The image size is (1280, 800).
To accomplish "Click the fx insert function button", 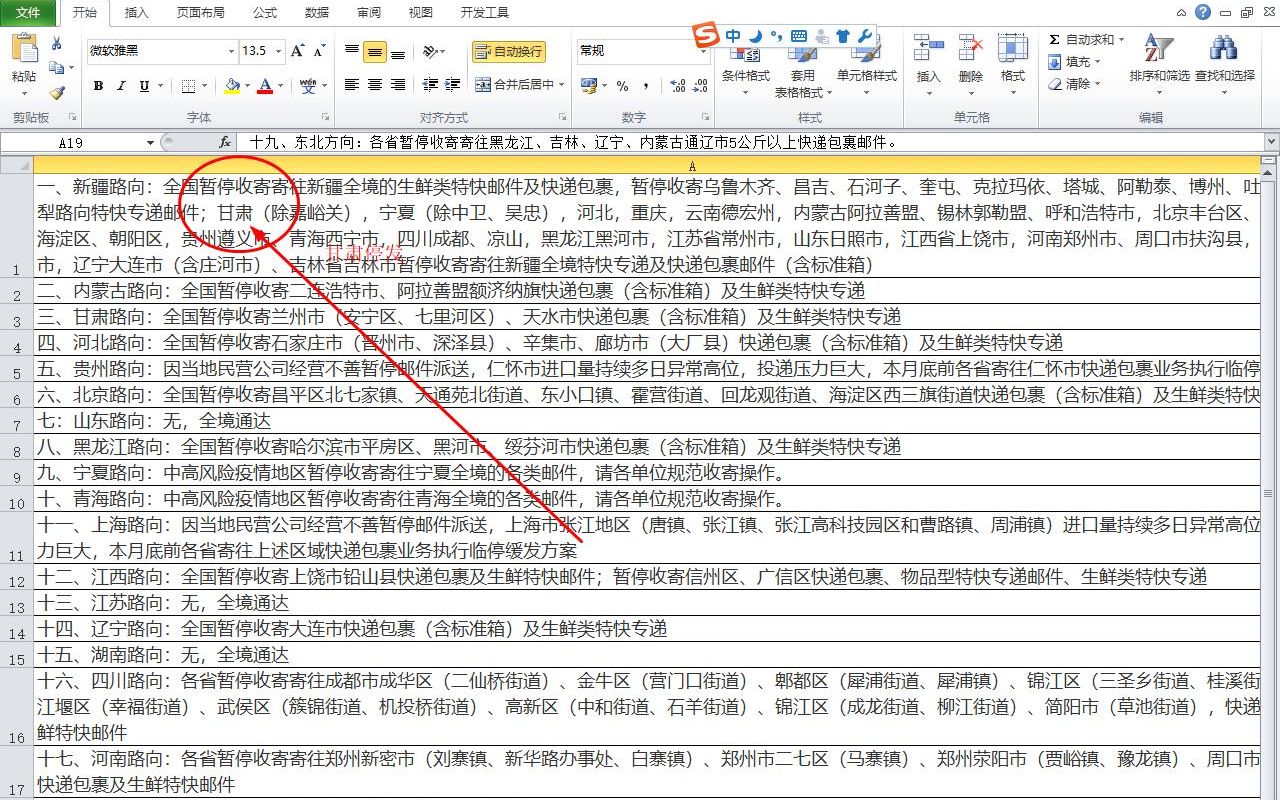I will click(x=225, y=143).
